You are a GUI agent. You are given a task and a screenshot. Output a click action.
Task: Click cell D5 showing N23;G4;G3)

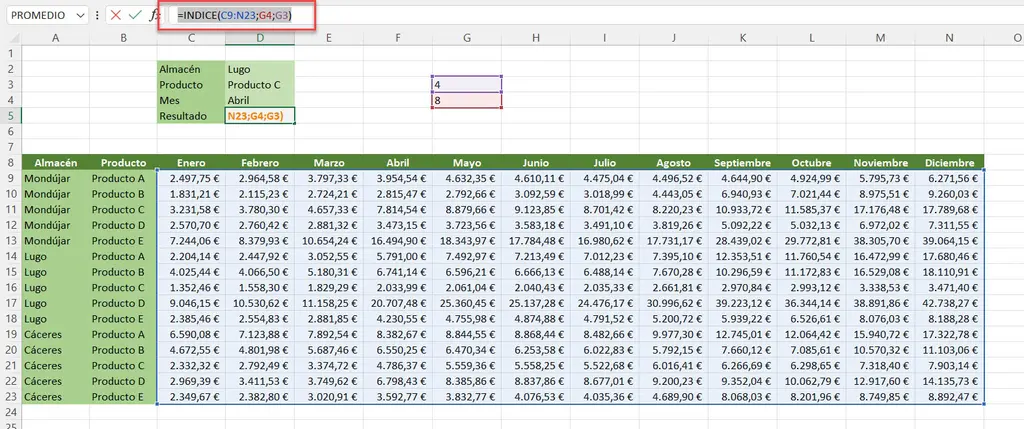pyautogui.click(x=260, y=116)
